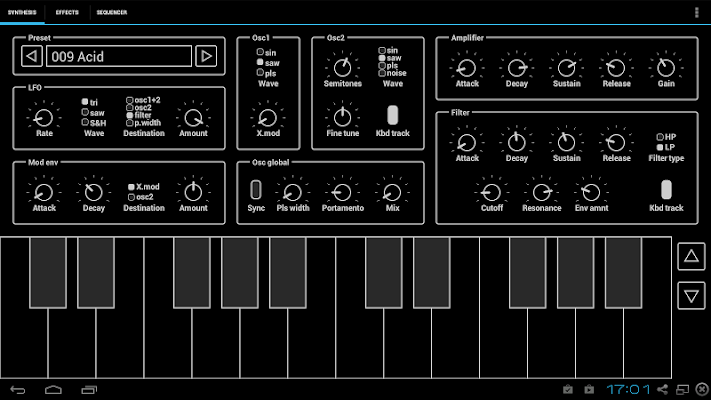Switch to the Synthesis tab
This screenshot has height=400, width=711.
(22, 12)
